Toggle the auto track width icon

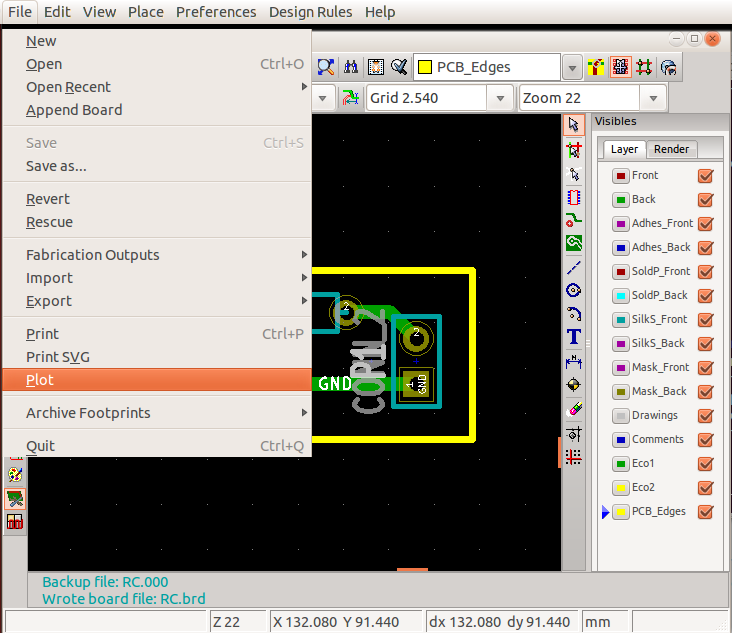[x=351, y=98]
